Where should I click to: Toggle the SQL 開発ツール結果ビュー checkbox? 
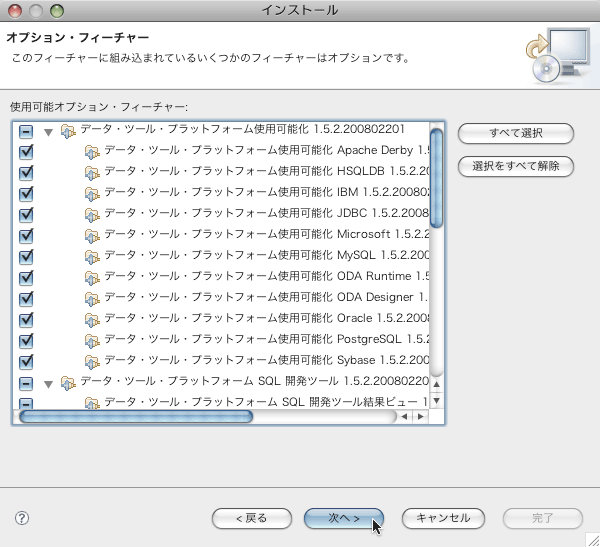(x=26, y=403)
